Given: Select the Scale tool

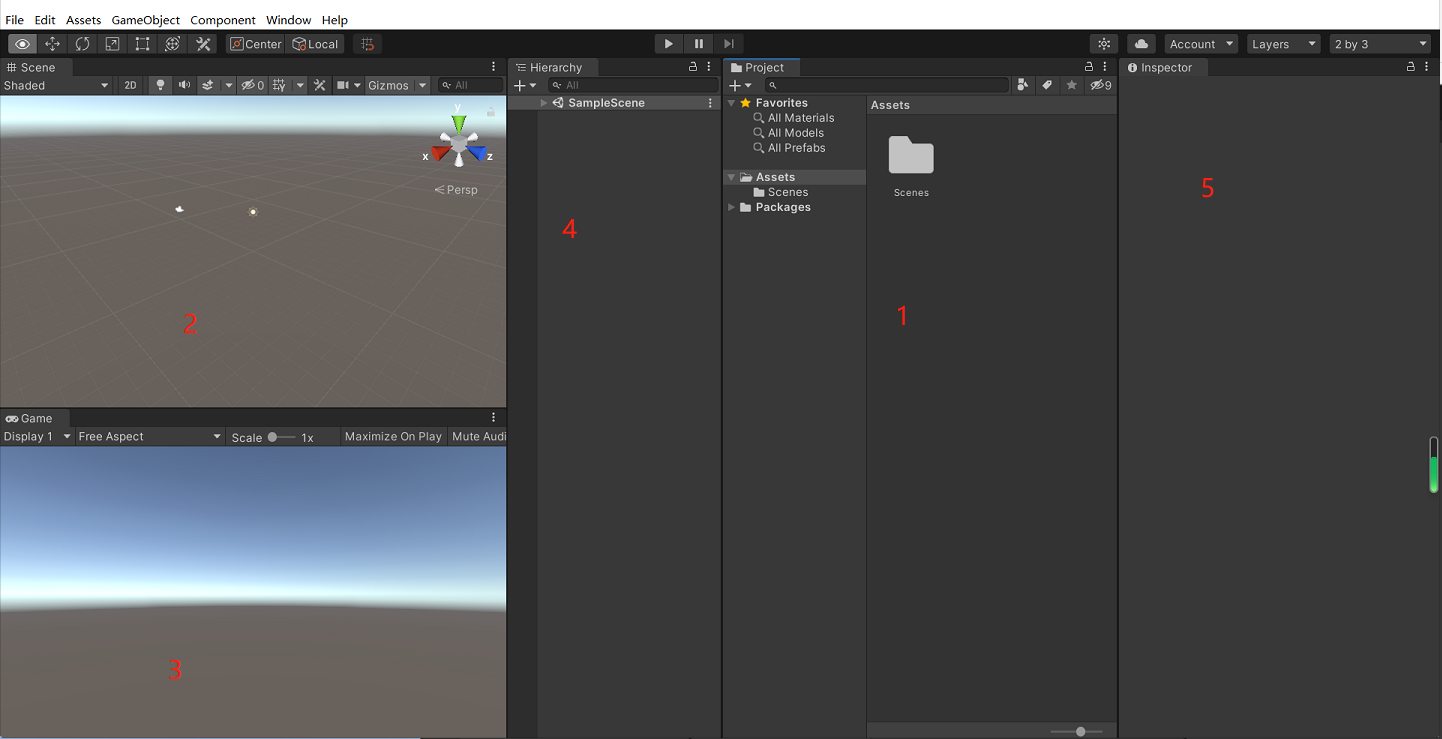Looking at the screenshot, I should pyautogui.click(x=112, y=44).
